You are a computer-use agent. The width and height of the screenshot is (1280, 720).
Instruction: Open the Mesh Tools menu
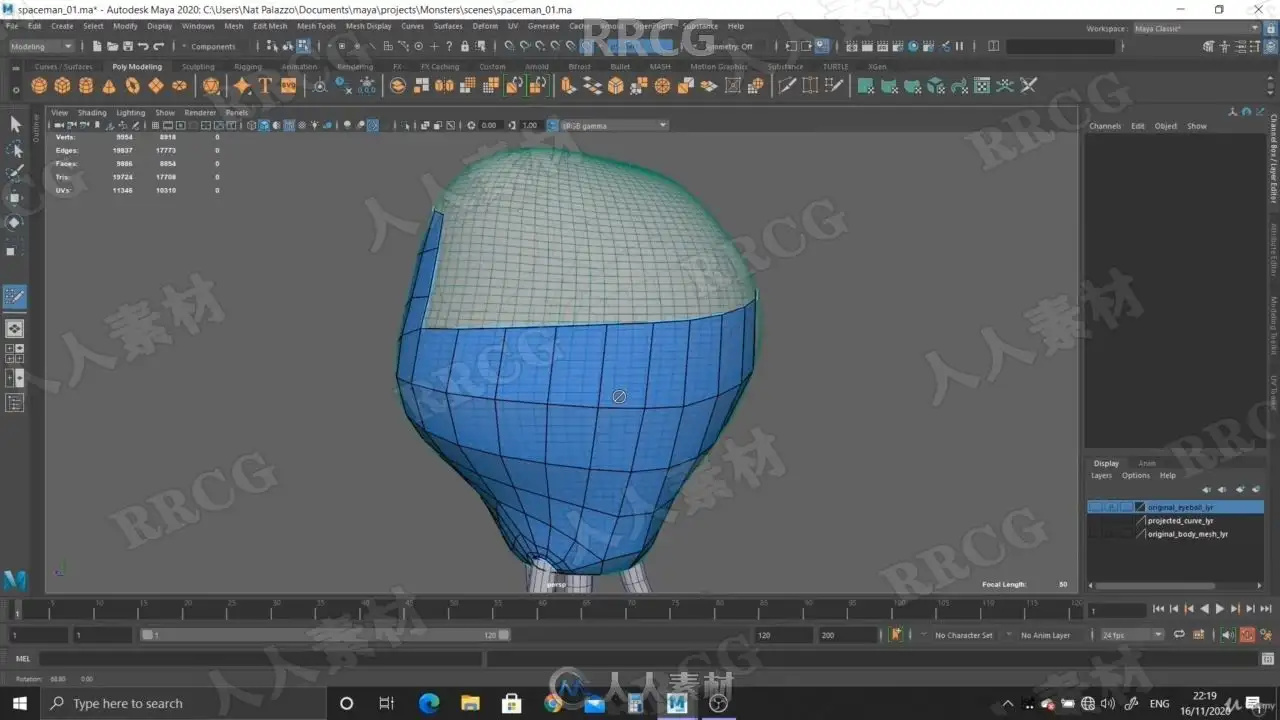316,26
